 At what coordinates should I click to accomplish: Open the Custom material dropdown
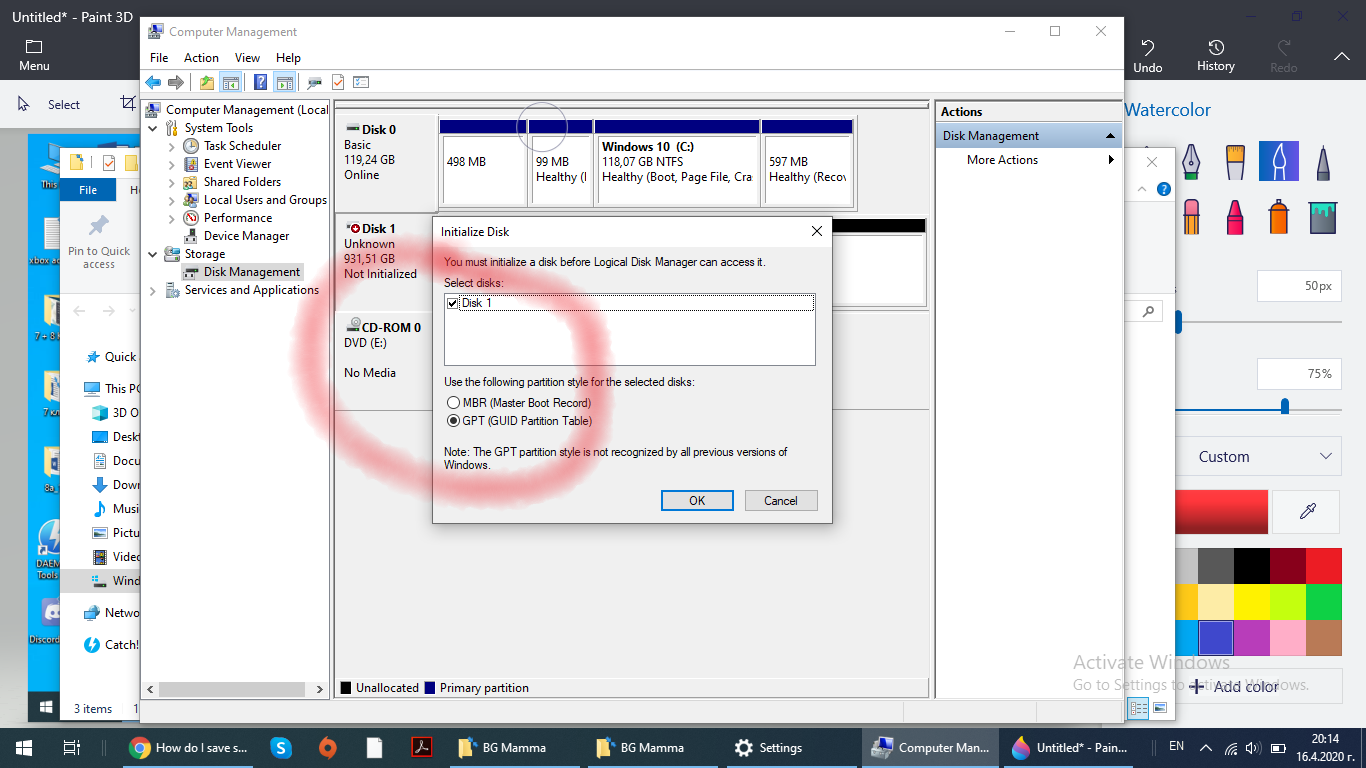(1264, 457)
